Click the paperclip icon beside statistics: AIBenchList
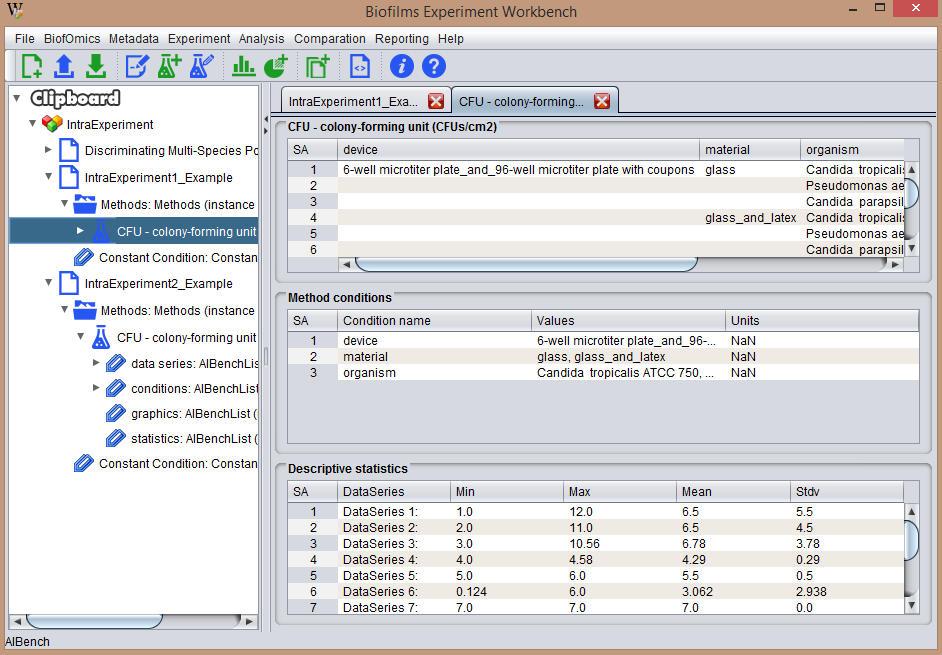Screen dimensions: 942x655 click(115, 439)
